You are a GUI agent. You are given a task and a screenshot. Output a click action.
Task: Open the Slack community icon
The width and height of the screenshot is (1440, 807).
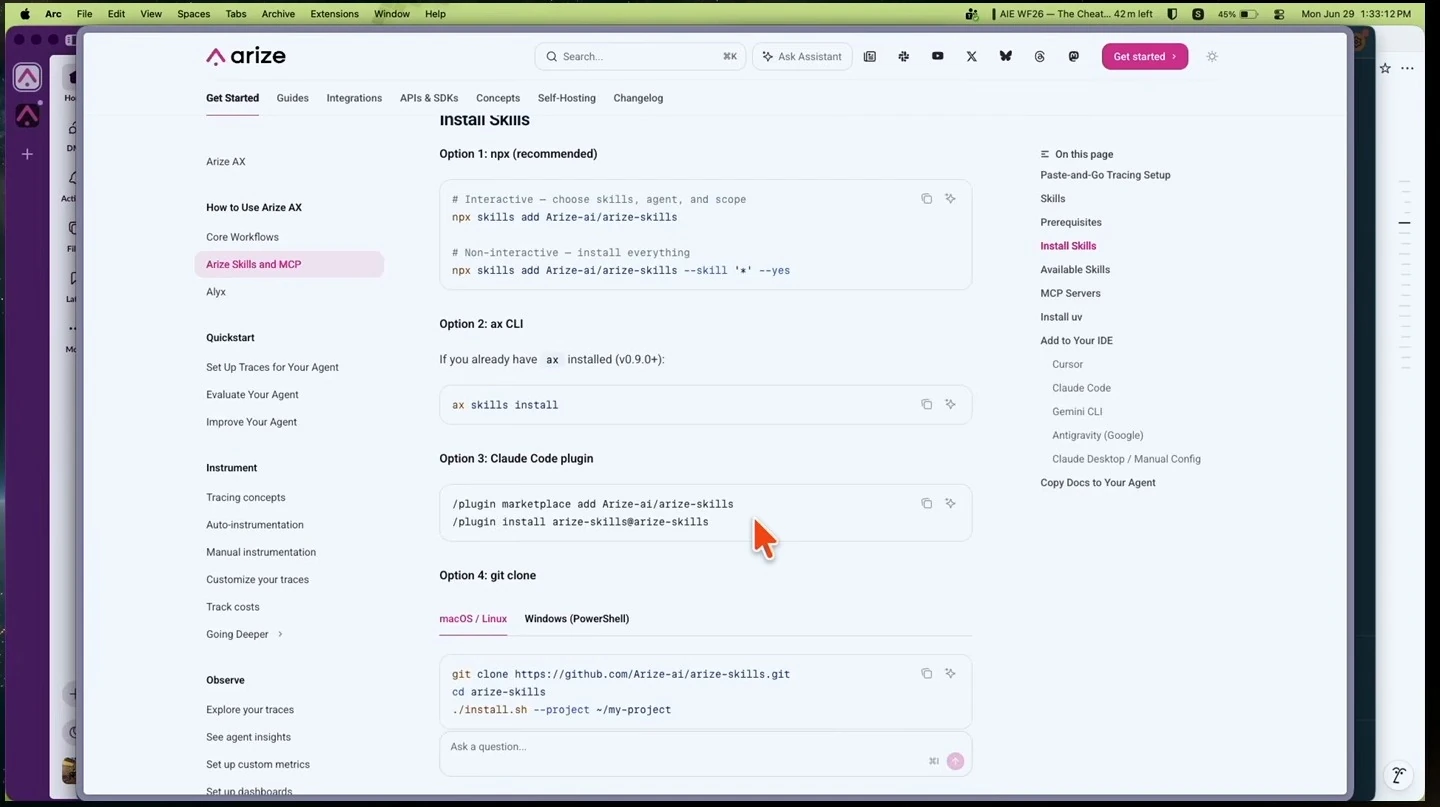click(x=904, y=57)
